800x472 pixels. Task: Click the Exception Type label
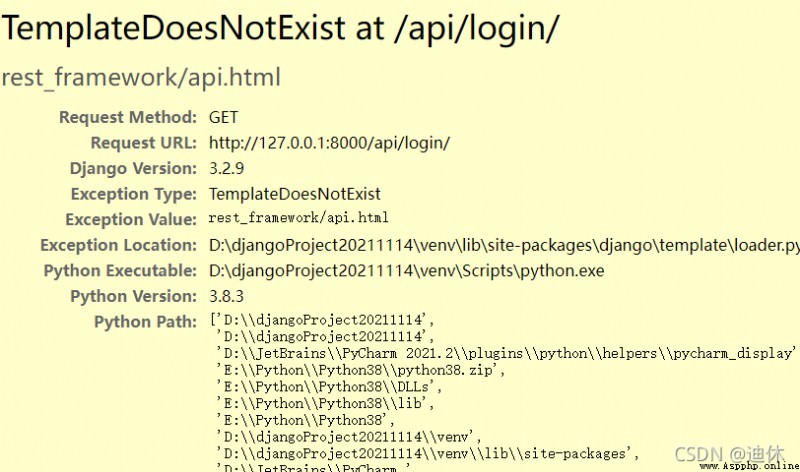[134, 194]
